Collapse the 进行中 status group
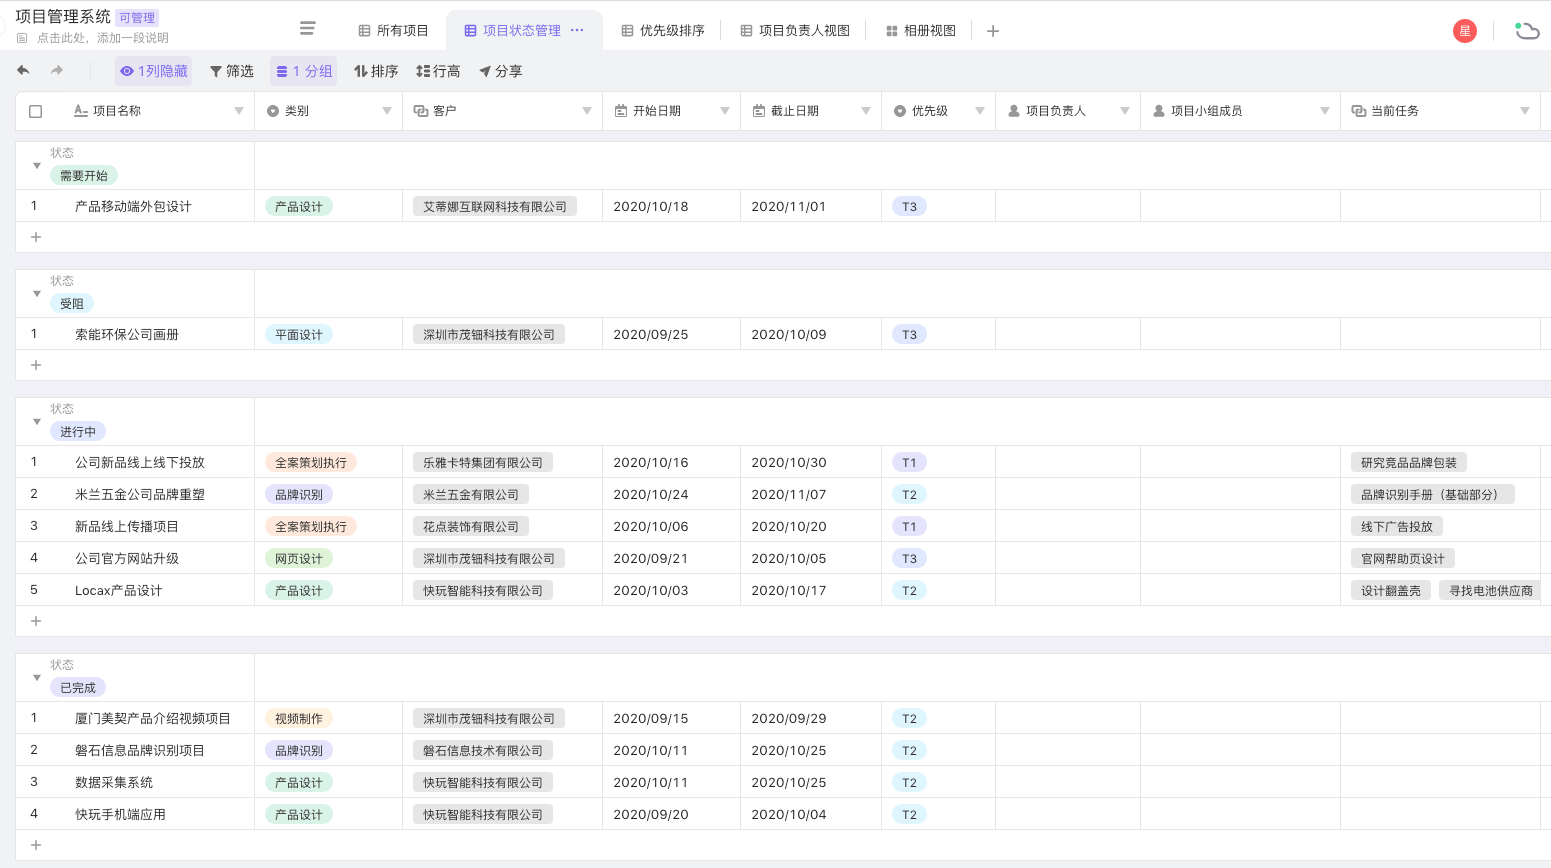This screenshot has width=1551, height=868. pos(36,424)
